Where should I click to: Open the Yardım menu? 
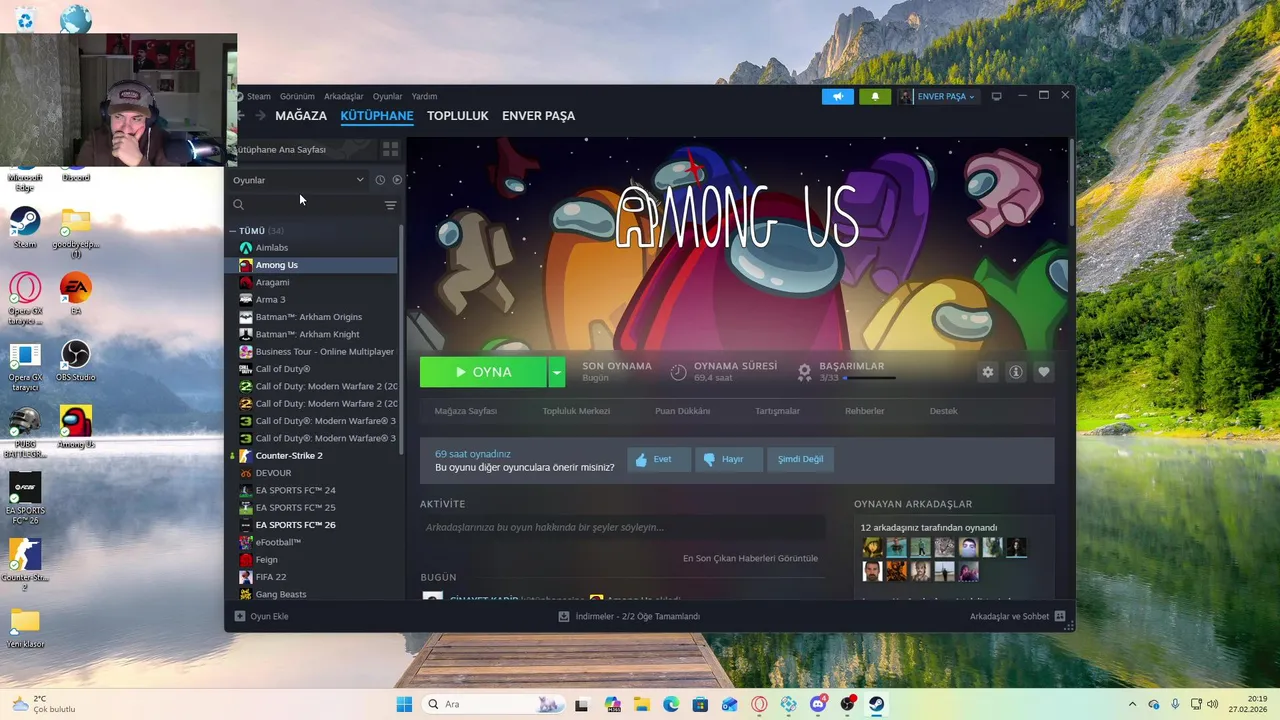424,97
